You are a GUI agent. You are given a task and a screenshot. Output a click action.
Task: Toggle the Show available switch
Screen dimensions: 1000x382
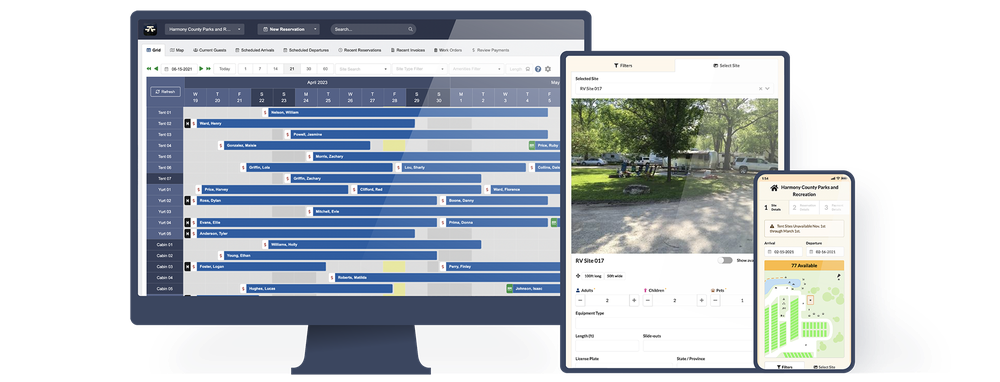(724, 260)
